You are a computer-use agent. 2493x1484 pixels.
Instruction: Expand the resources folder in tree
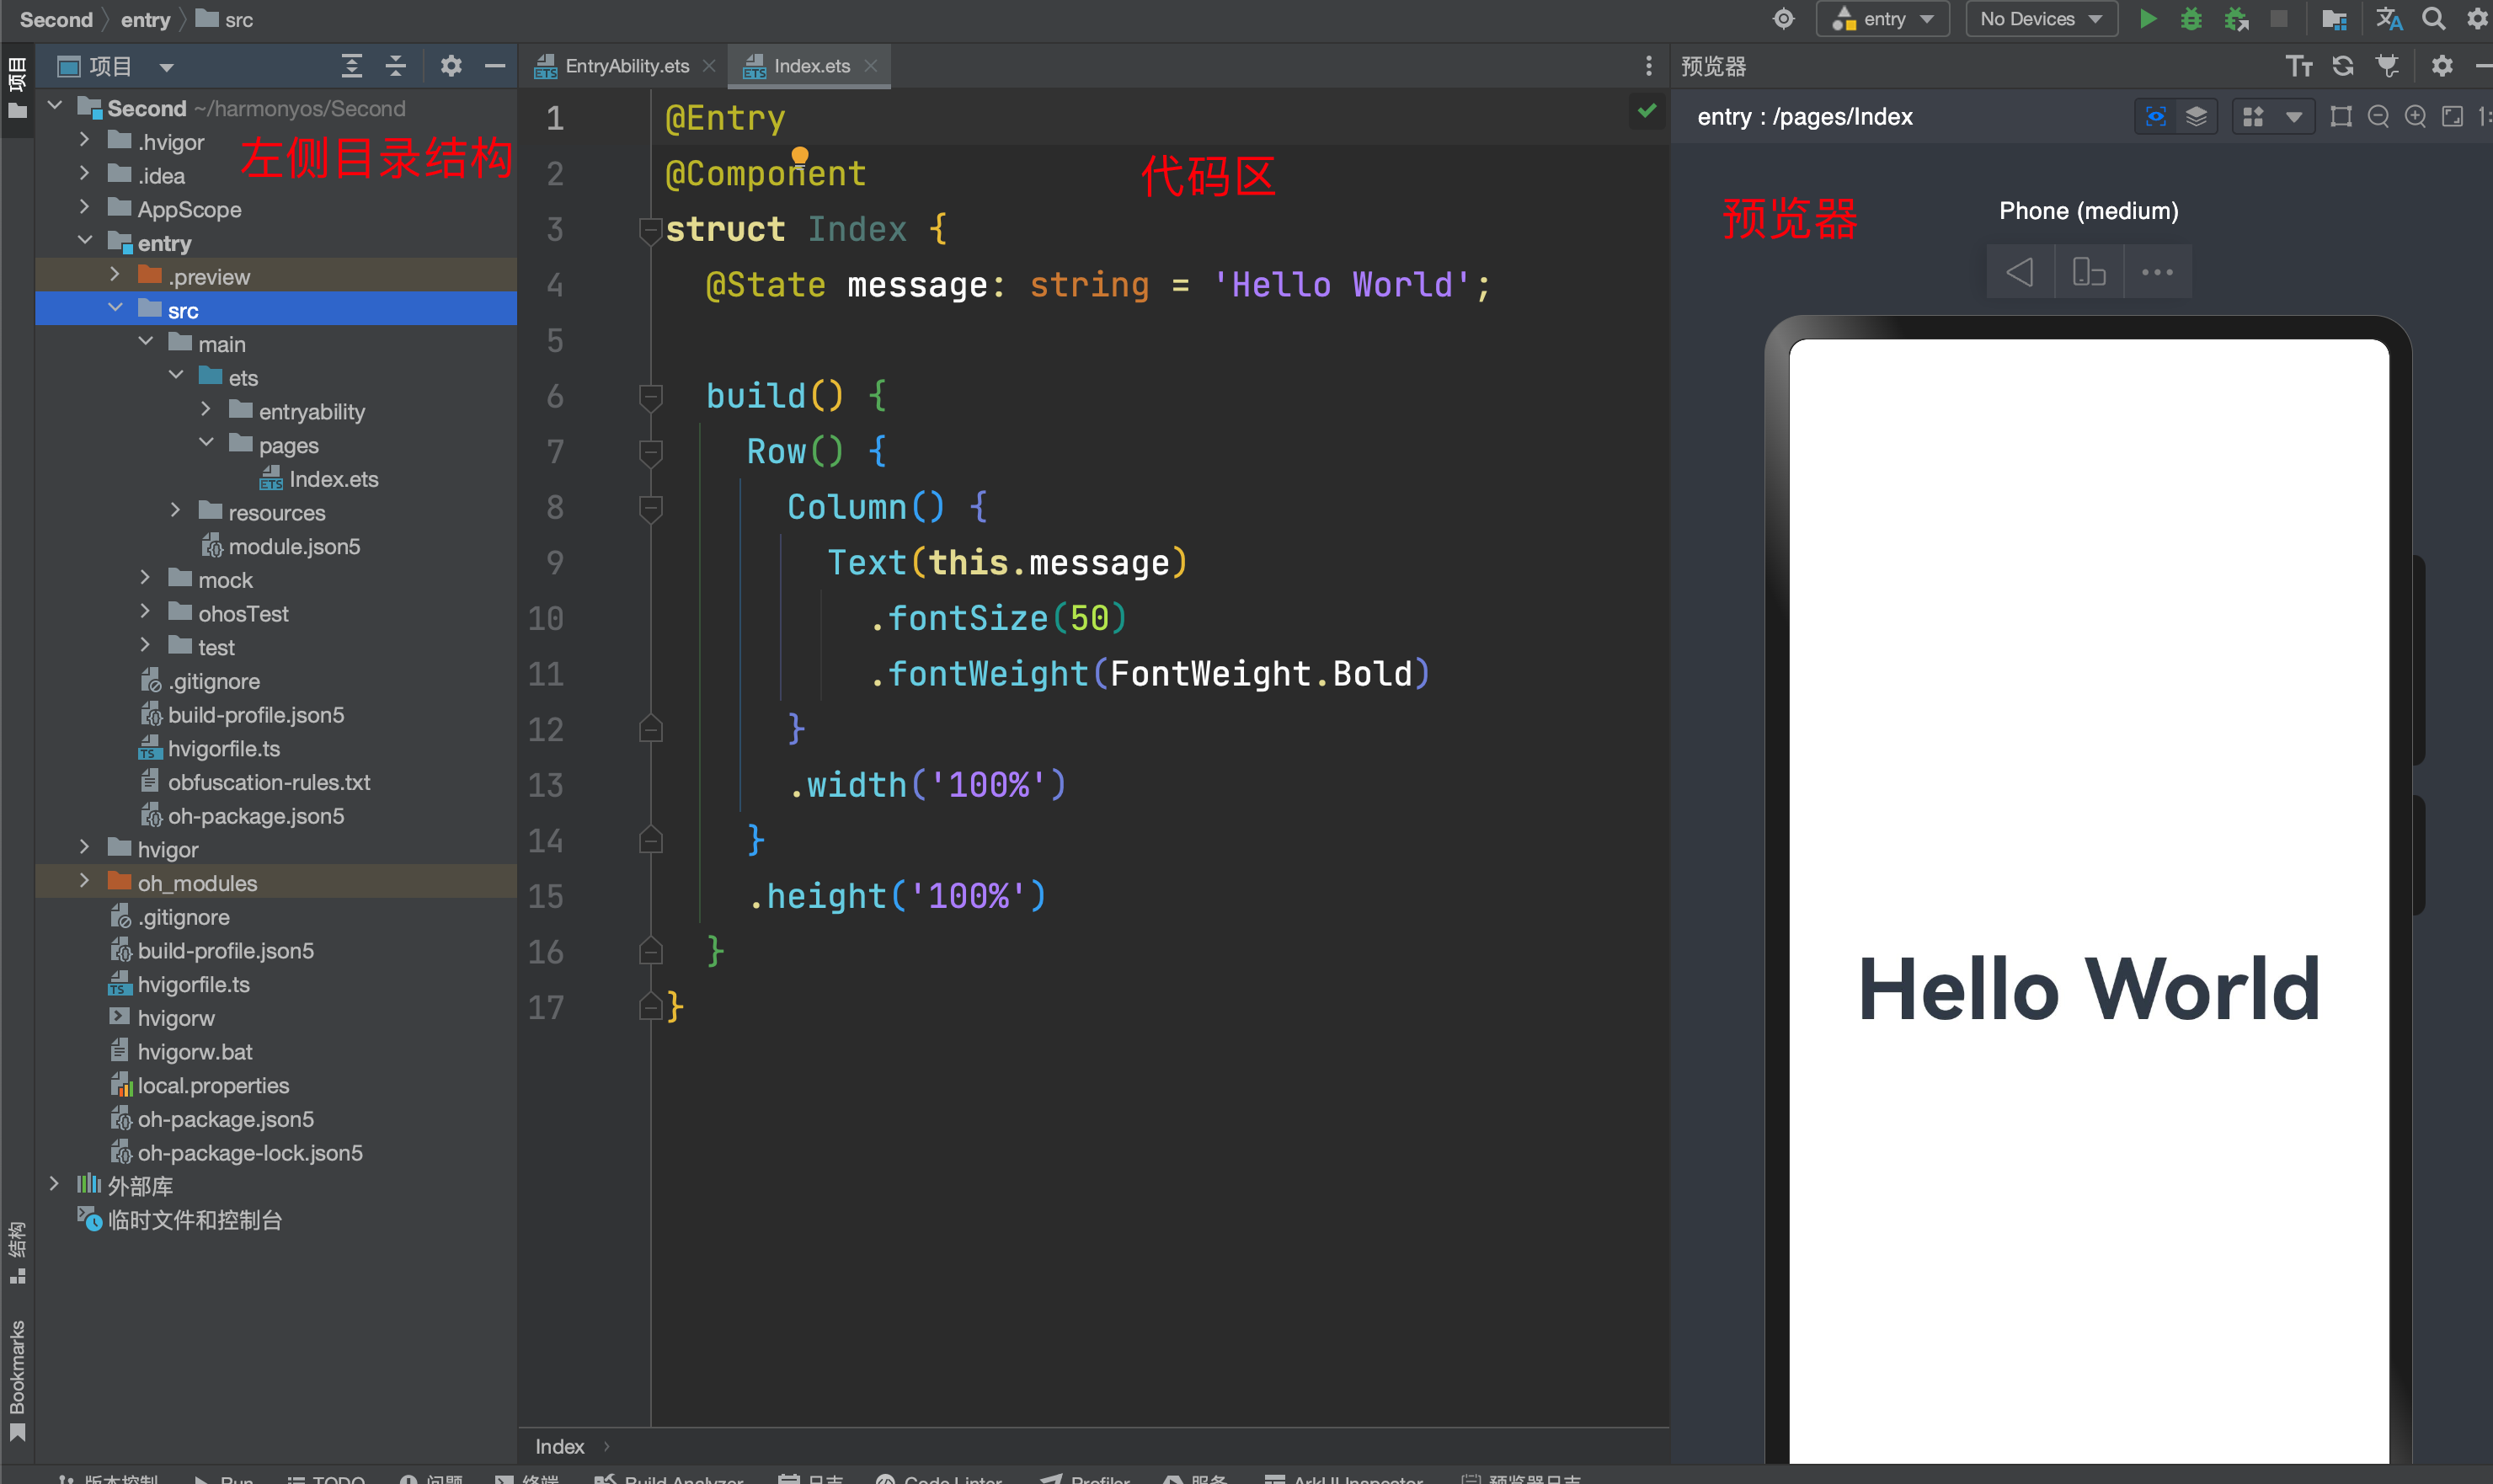176,511
